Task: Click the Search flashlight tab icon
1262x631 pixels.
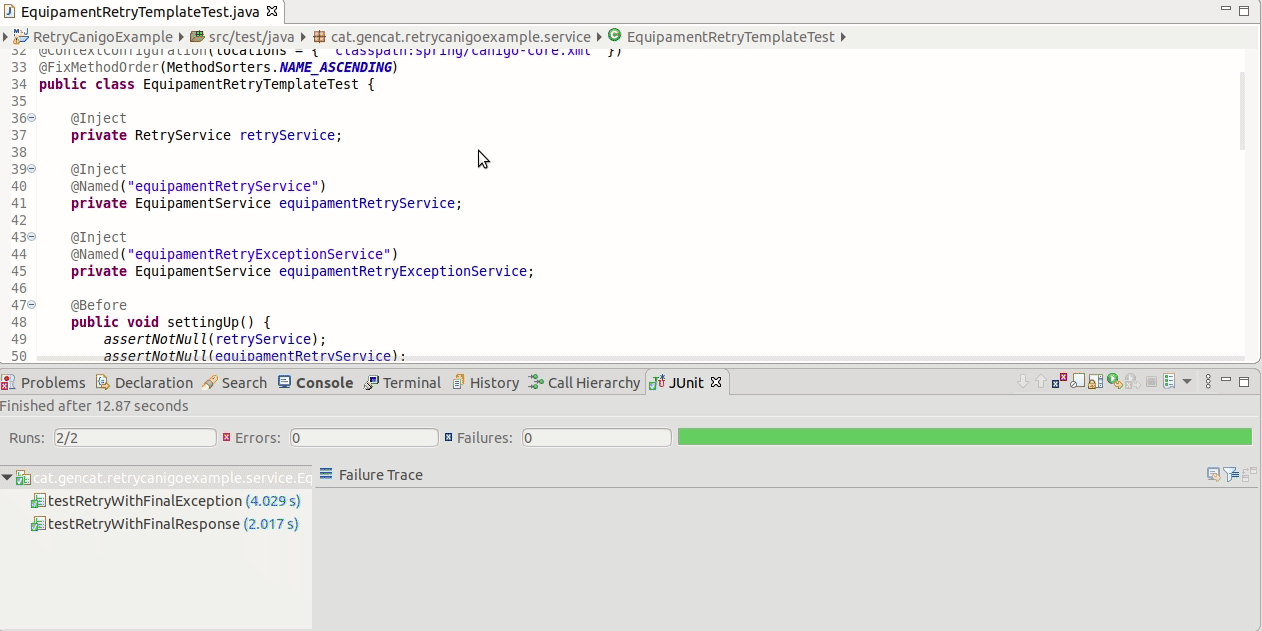Action: [210, 383]
